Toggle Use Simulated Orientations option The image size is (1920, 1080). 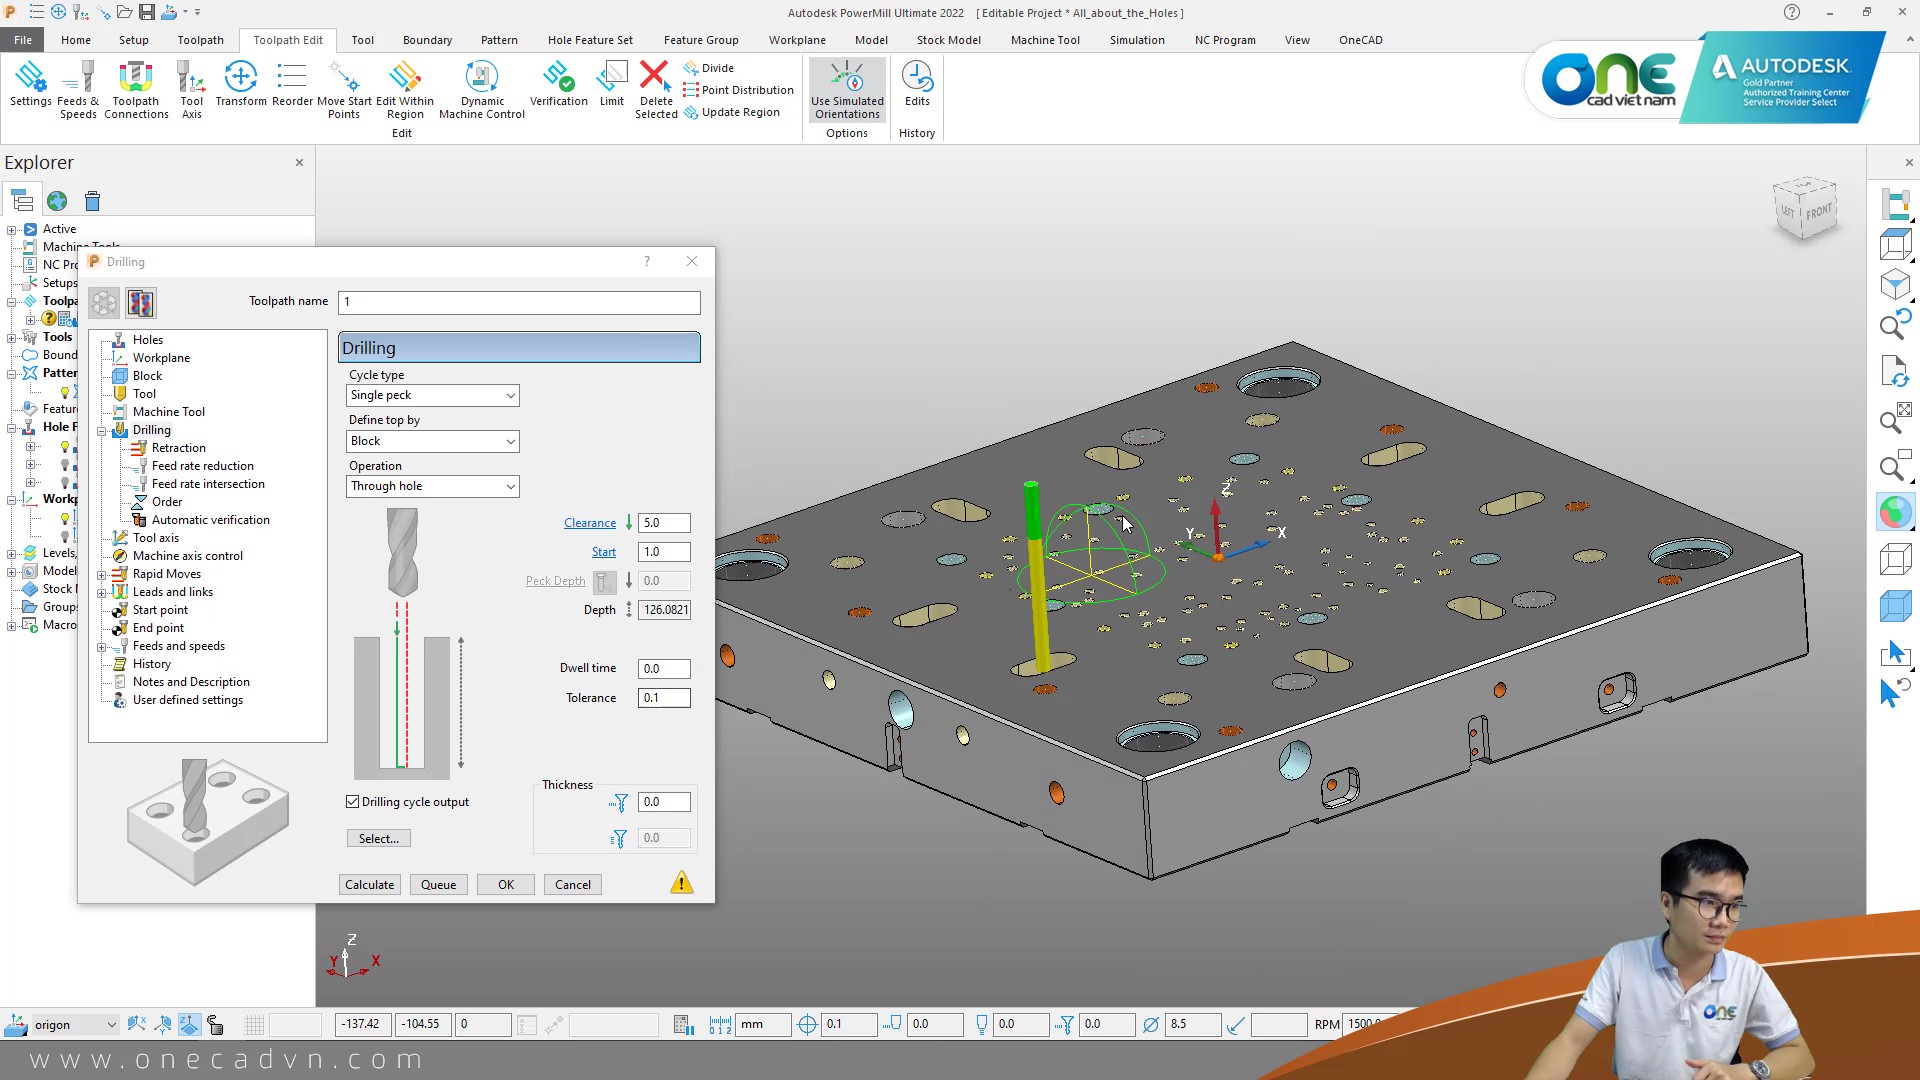tap(847, 89)
